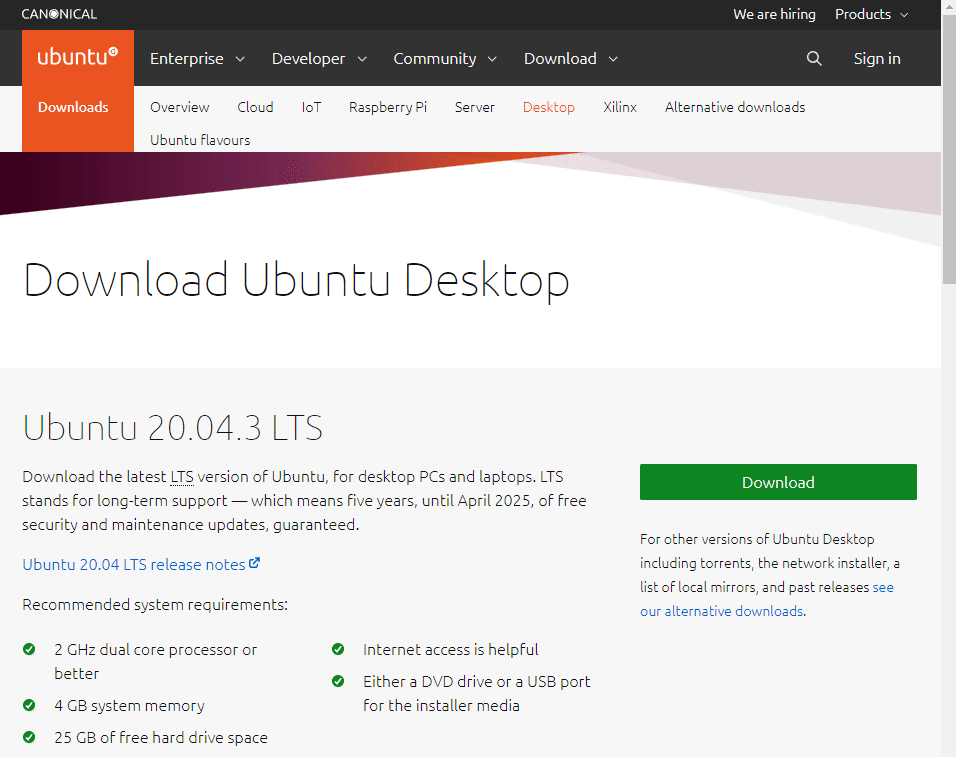Click the Ubuntu logo

point(77,57)
